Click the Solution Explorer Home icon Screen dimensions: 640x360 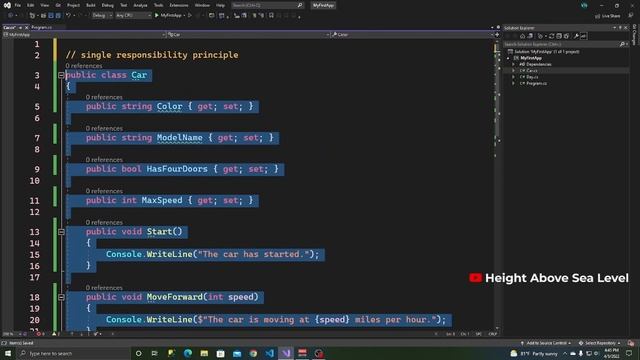click(x=522, y=36)
